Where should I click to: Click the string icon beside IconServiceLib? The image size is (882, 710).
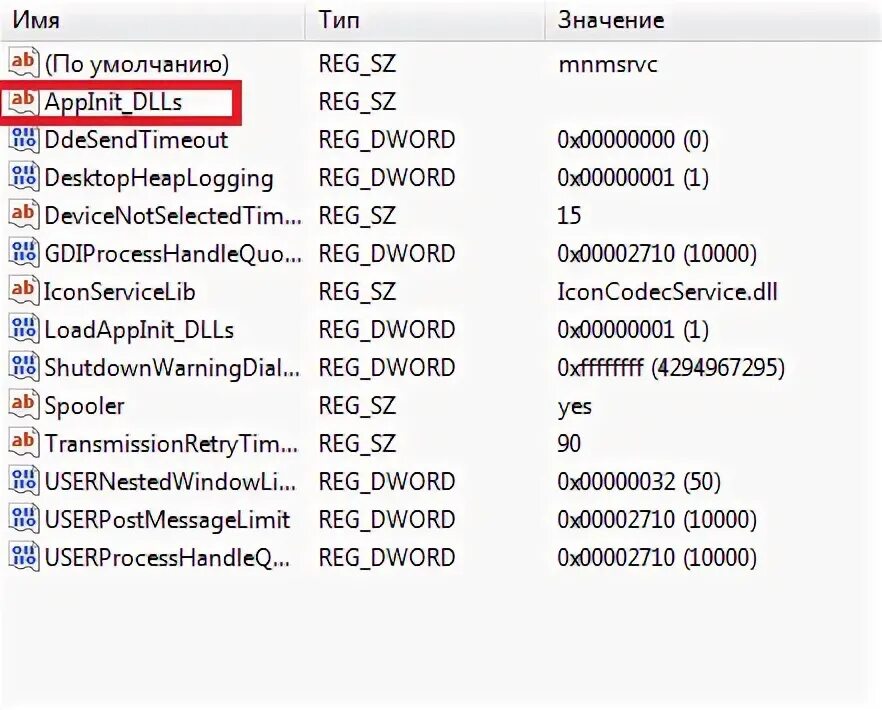click(23, 291)
